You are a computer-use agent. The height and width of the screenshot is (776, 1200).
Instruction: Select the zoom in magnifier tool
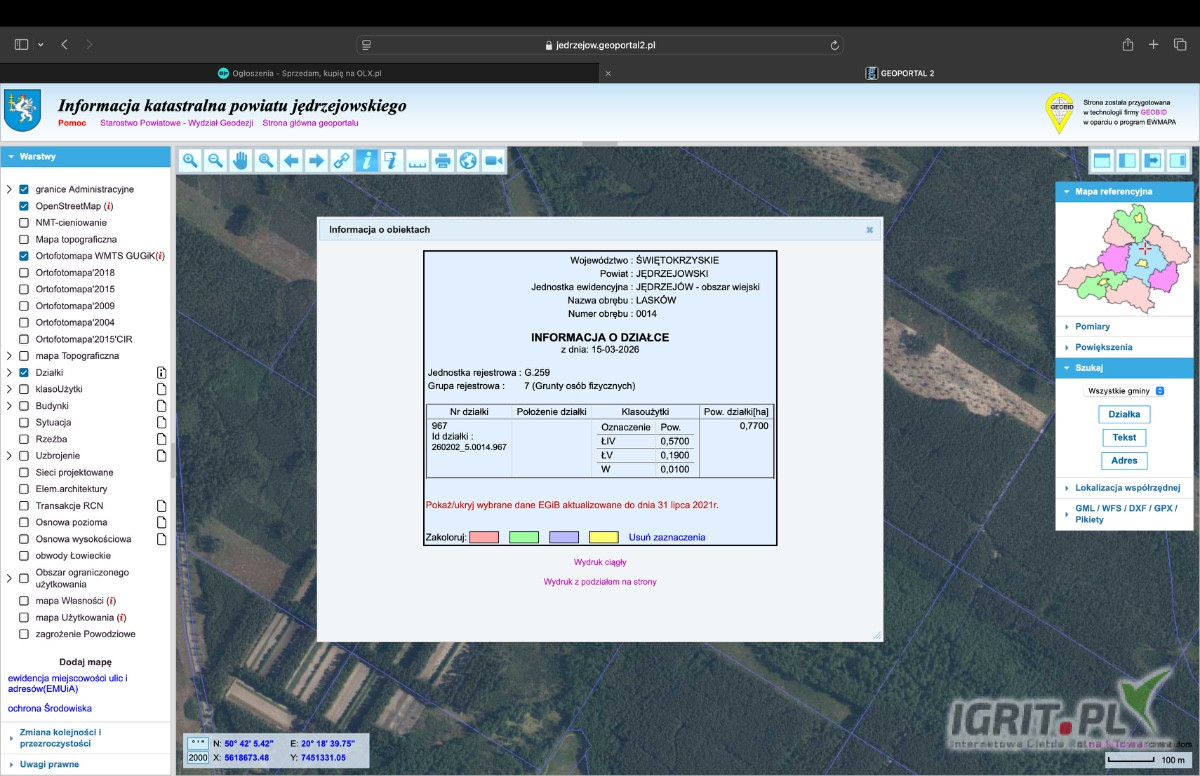[190, 161]
